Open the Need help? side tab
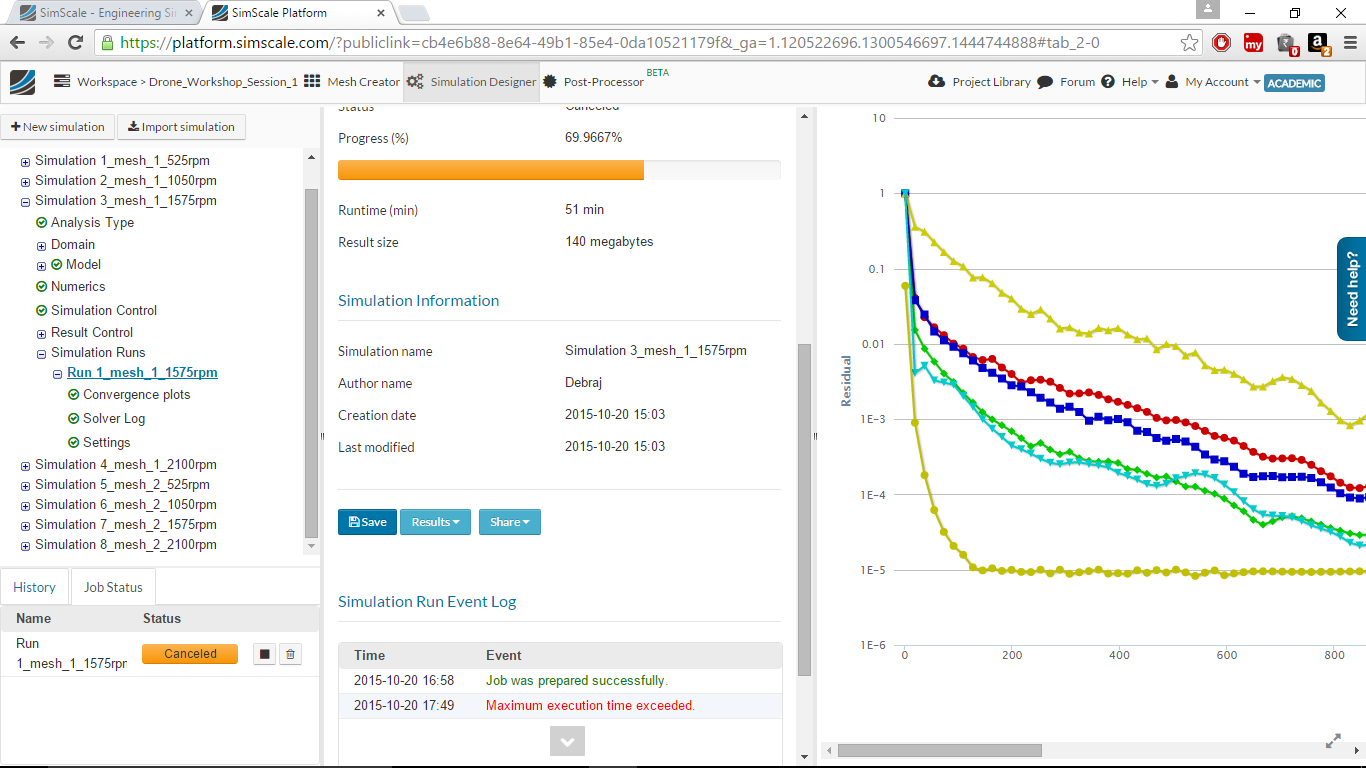The image size is (1366, 768). (x=1352, y=289)
